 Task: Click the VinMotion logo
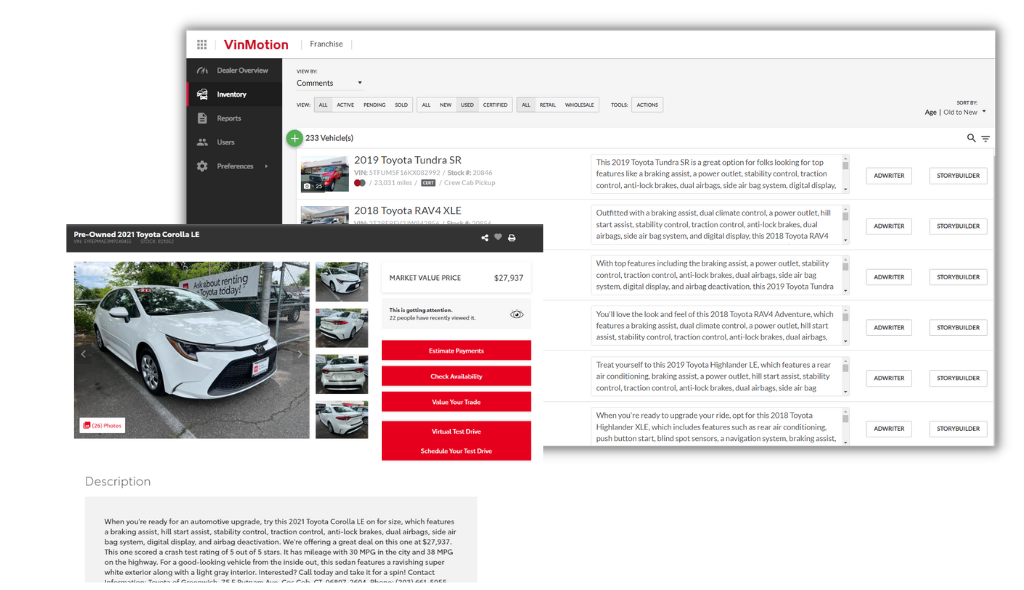coord(256,44)
